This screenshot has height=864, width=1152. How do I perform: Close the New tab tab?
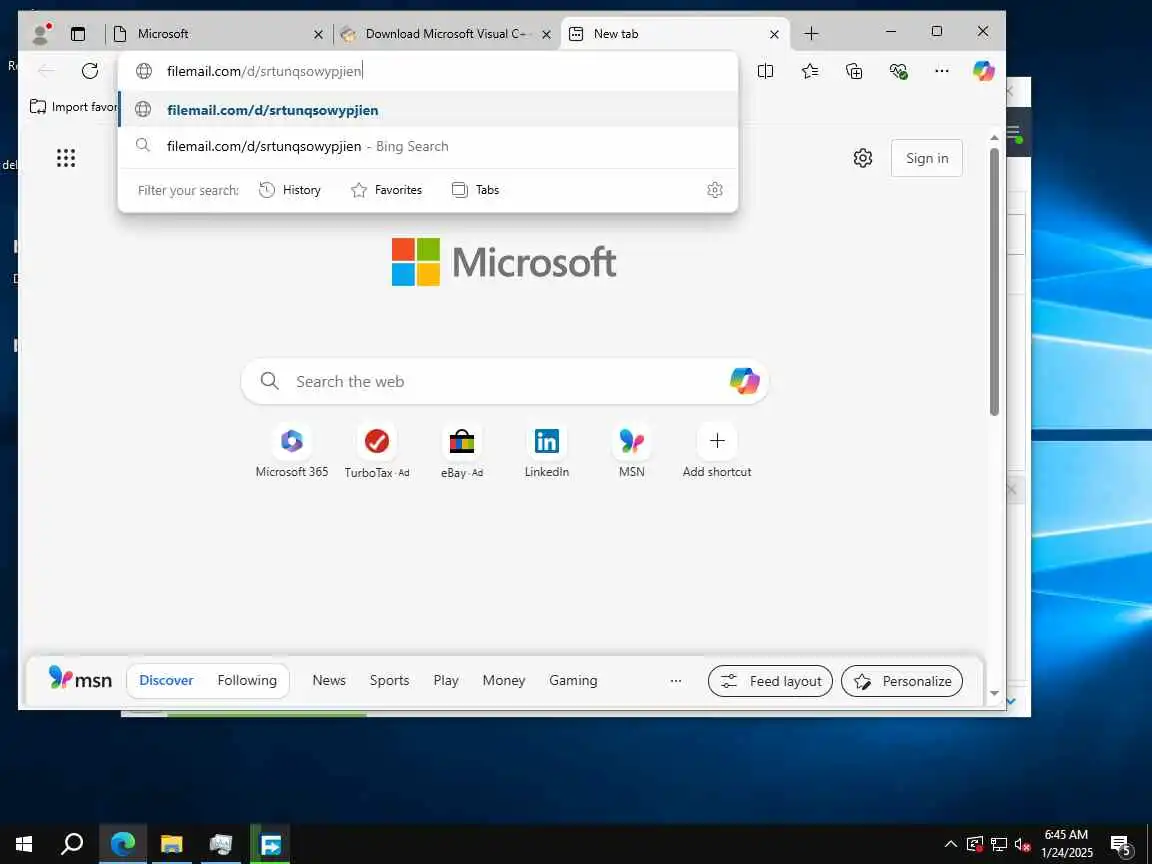pos(774,34)
